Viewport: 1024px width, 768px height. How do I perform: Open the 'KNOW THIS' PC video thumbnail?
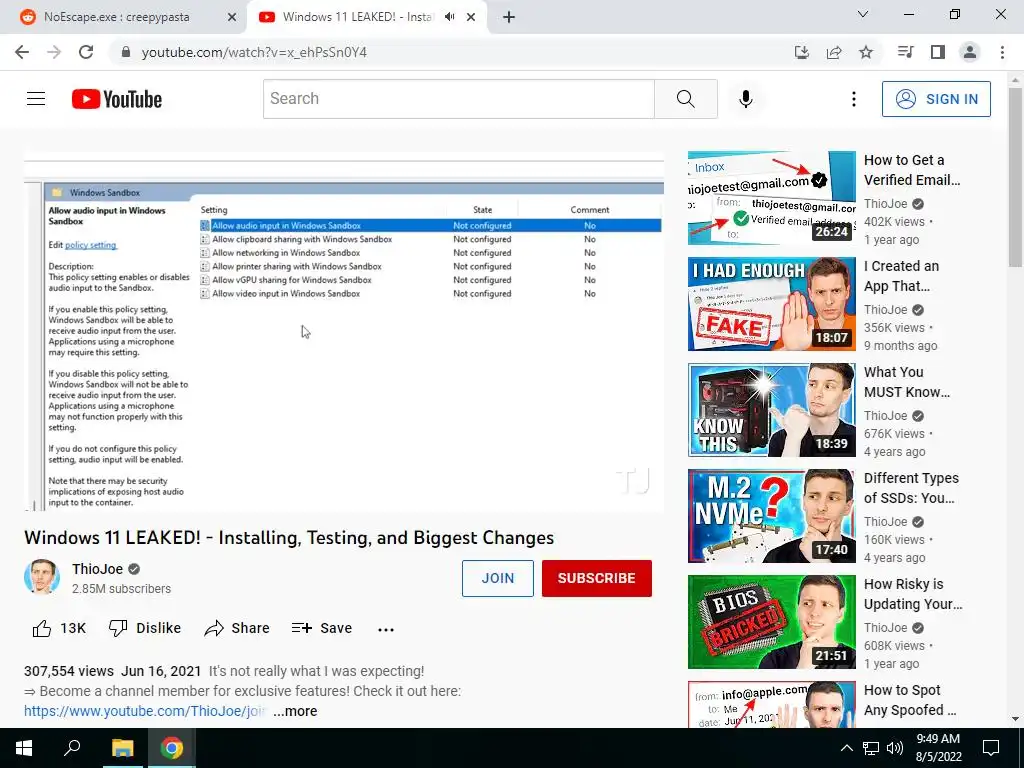[771, 409]
